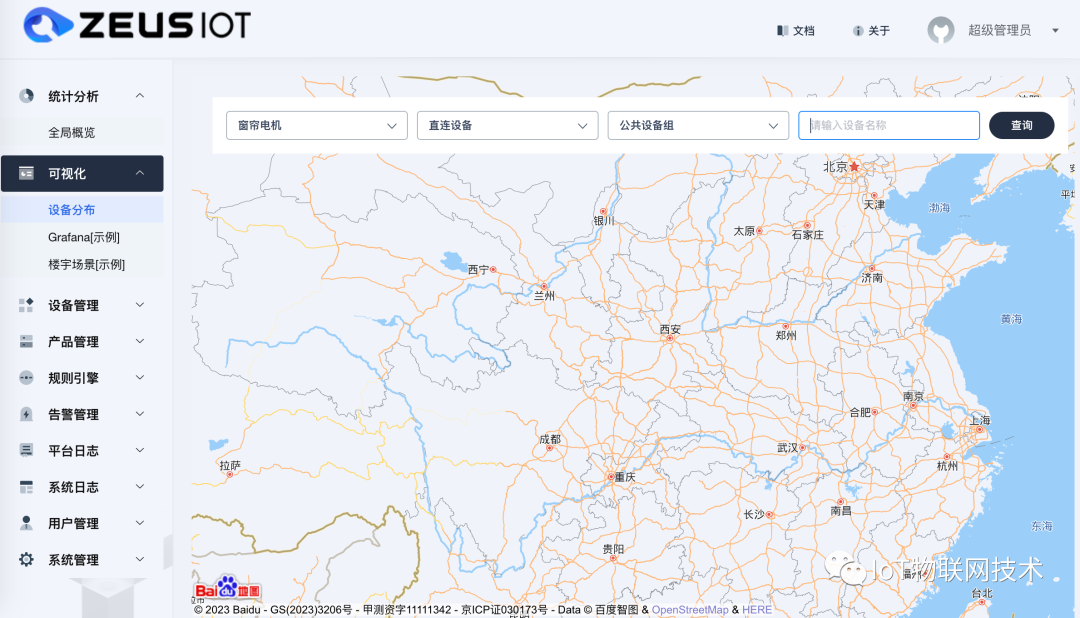
Task: Open the 全局概览 menu item
Action: tap(72, 132)
